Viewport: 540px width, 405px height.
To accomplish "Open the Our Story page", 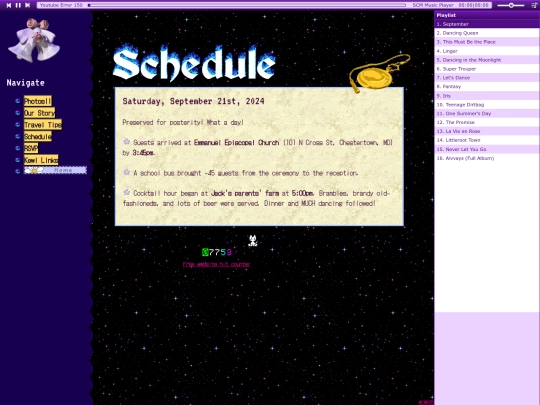I will click(39, 113).
